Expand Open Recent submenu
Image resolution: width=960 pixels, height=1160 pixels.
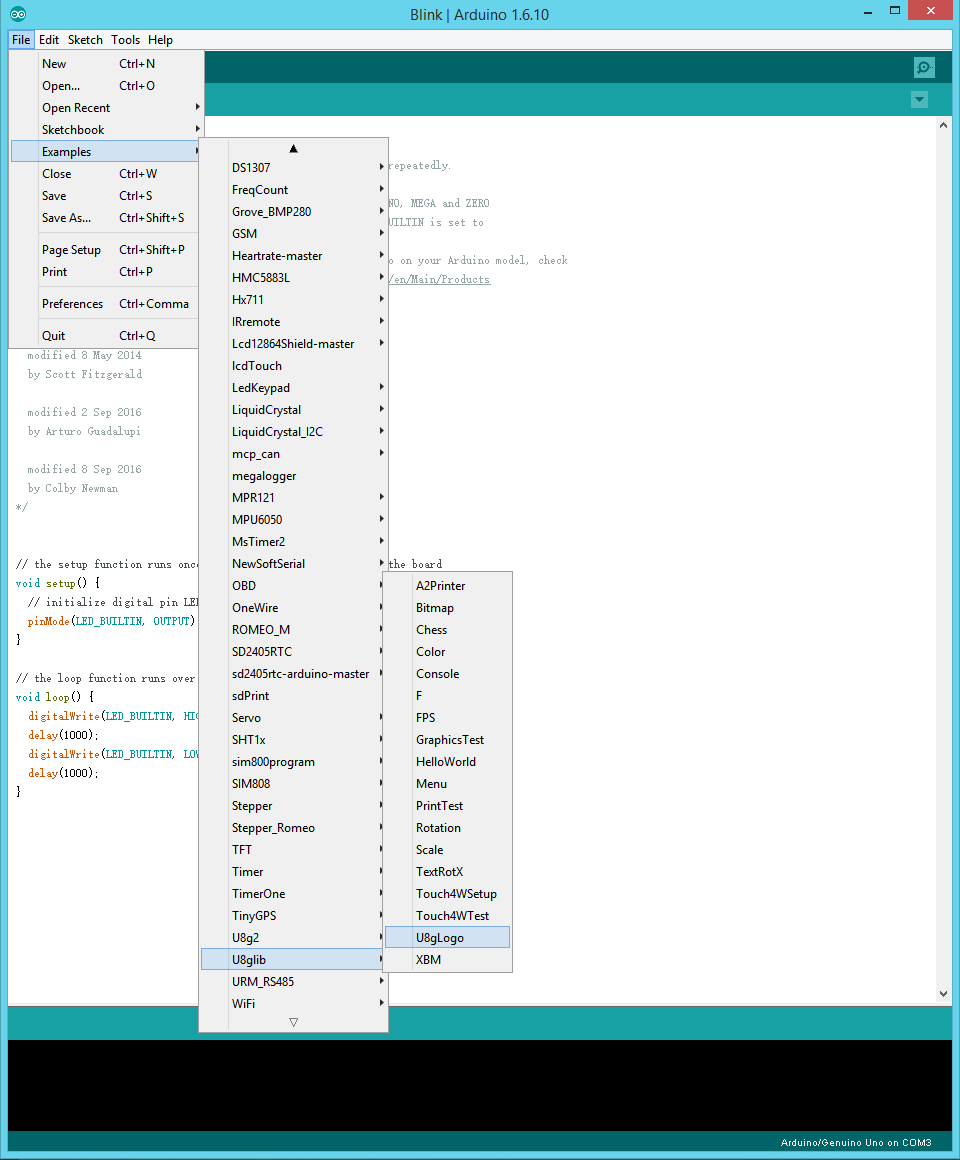pyautogui.click(x=105, y=108)
